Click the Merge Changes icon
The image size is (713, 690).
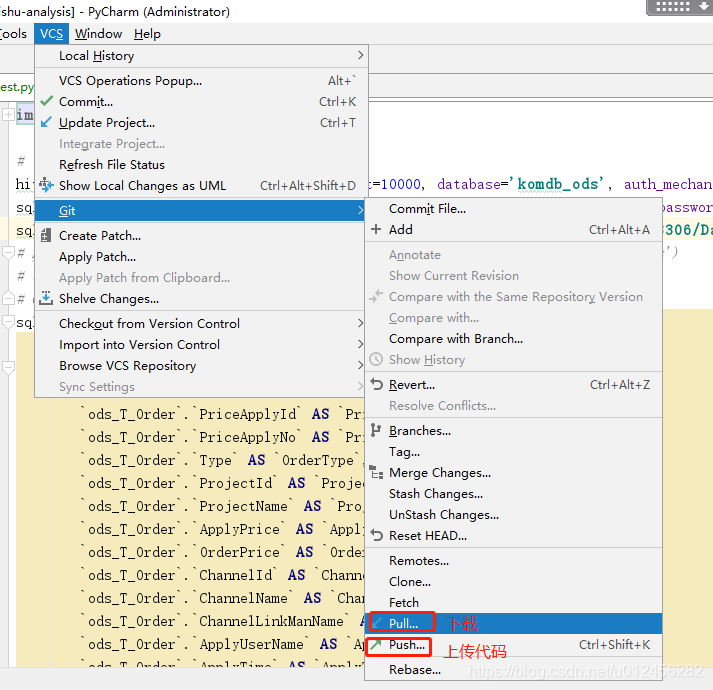click(x=376, y=473)
